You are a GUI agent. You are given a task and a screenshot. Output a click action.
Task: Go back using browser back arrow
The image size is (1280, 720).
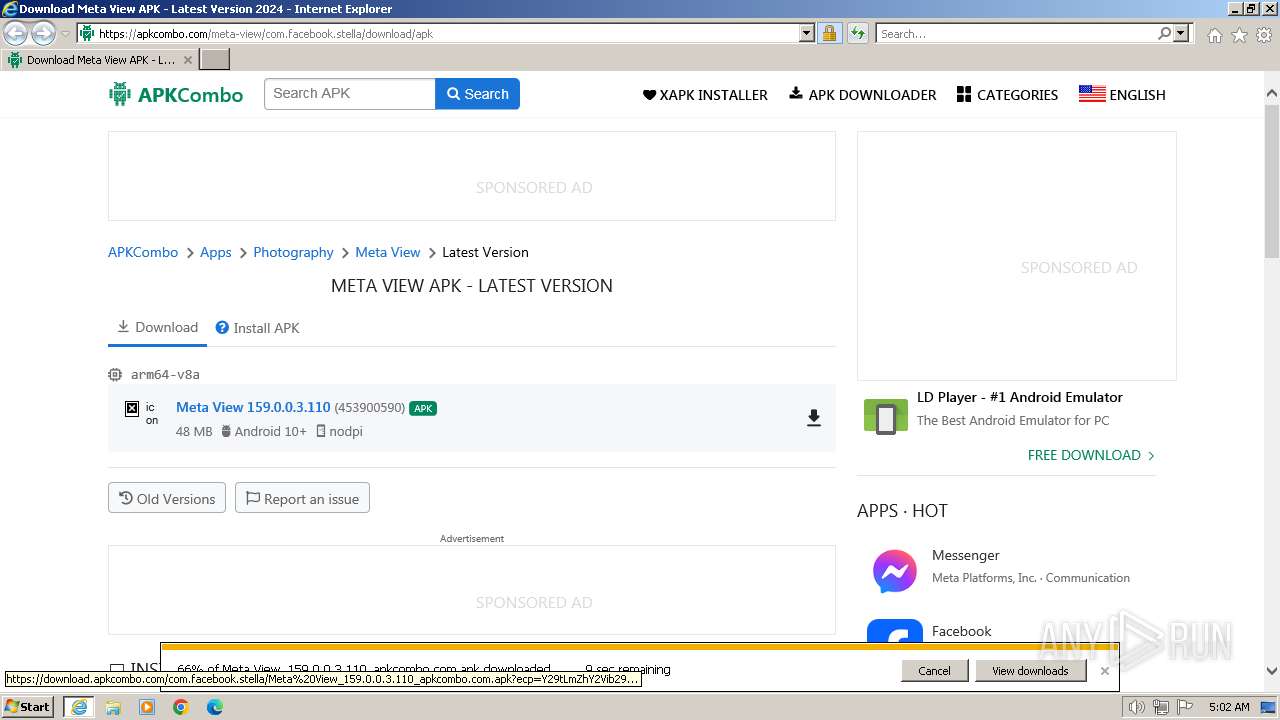pyautogui.click(x=16, y=34)
